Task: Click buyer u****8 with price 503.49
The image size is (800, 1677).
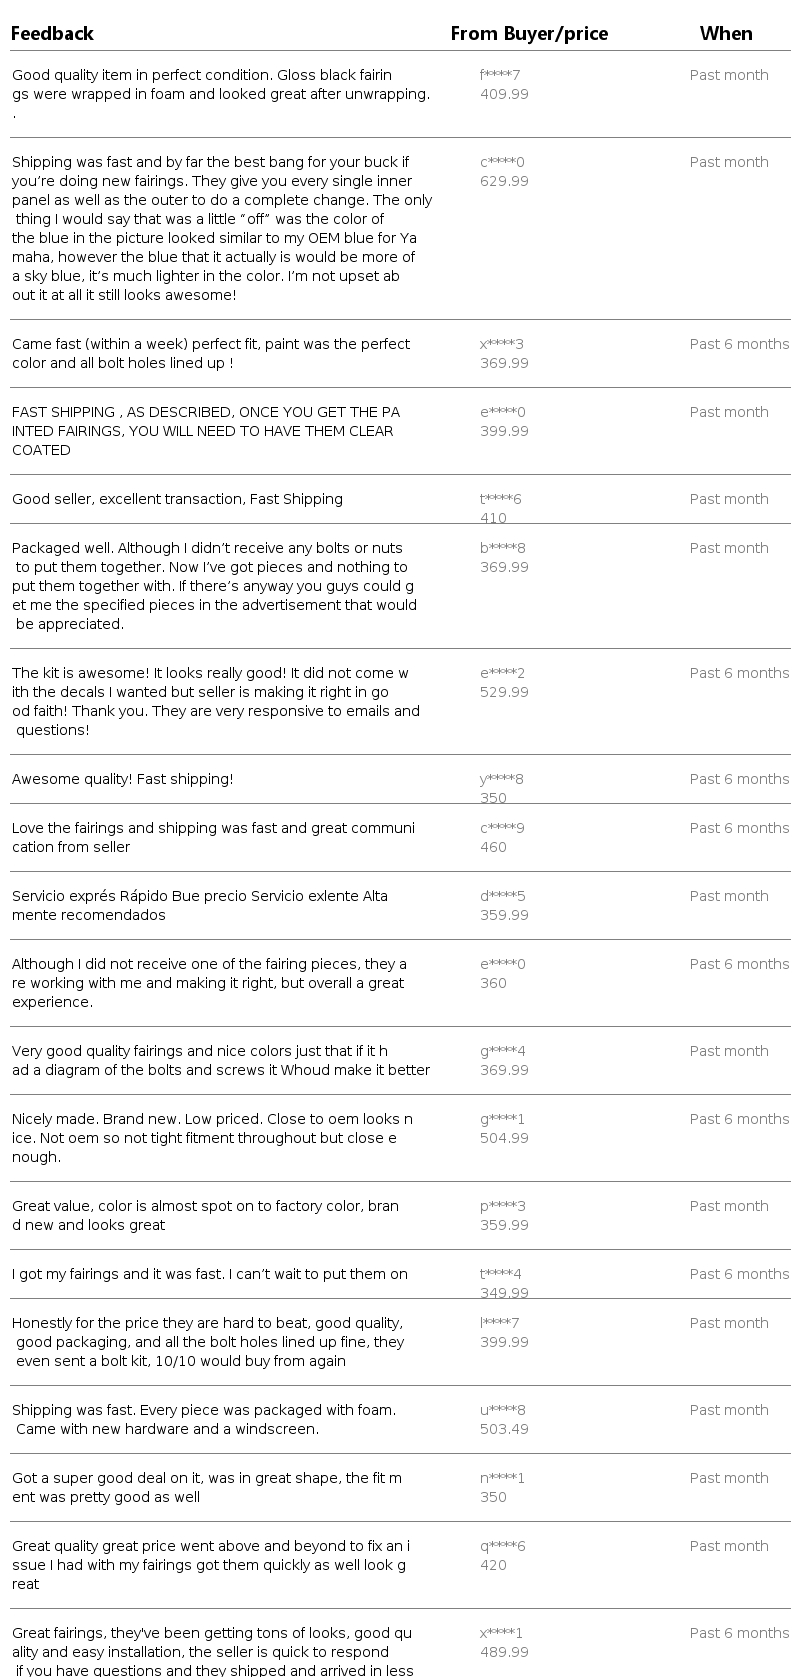Action: (503, 1410)
